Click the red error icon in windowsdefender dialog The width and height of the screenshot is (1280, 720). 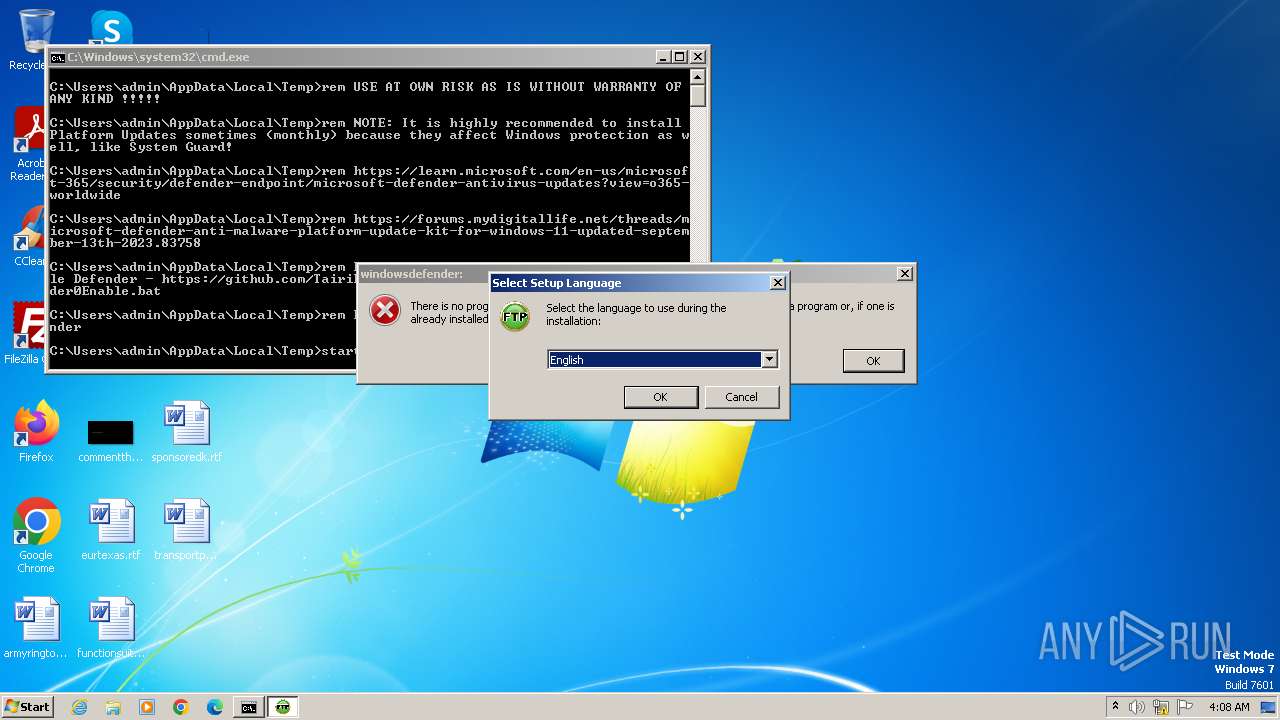coord(385,310)
